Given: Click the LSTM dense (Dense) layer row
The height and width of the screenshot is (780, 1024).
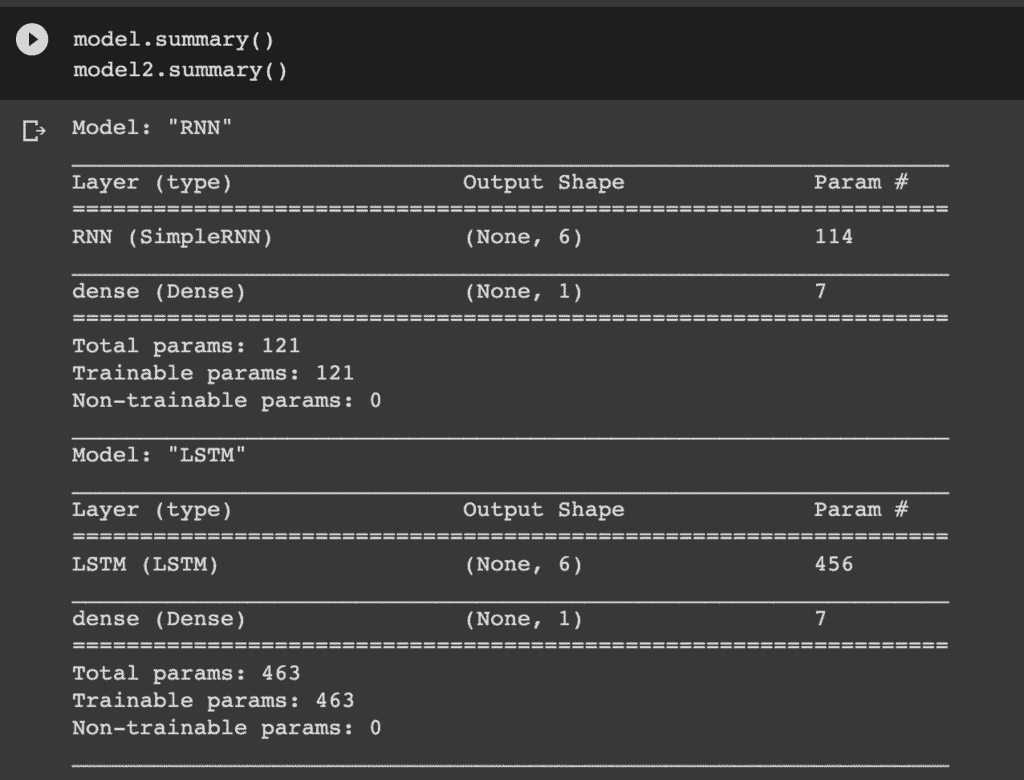Looking at the screenshot, I should pyautogui.click(x=510, y=619).
